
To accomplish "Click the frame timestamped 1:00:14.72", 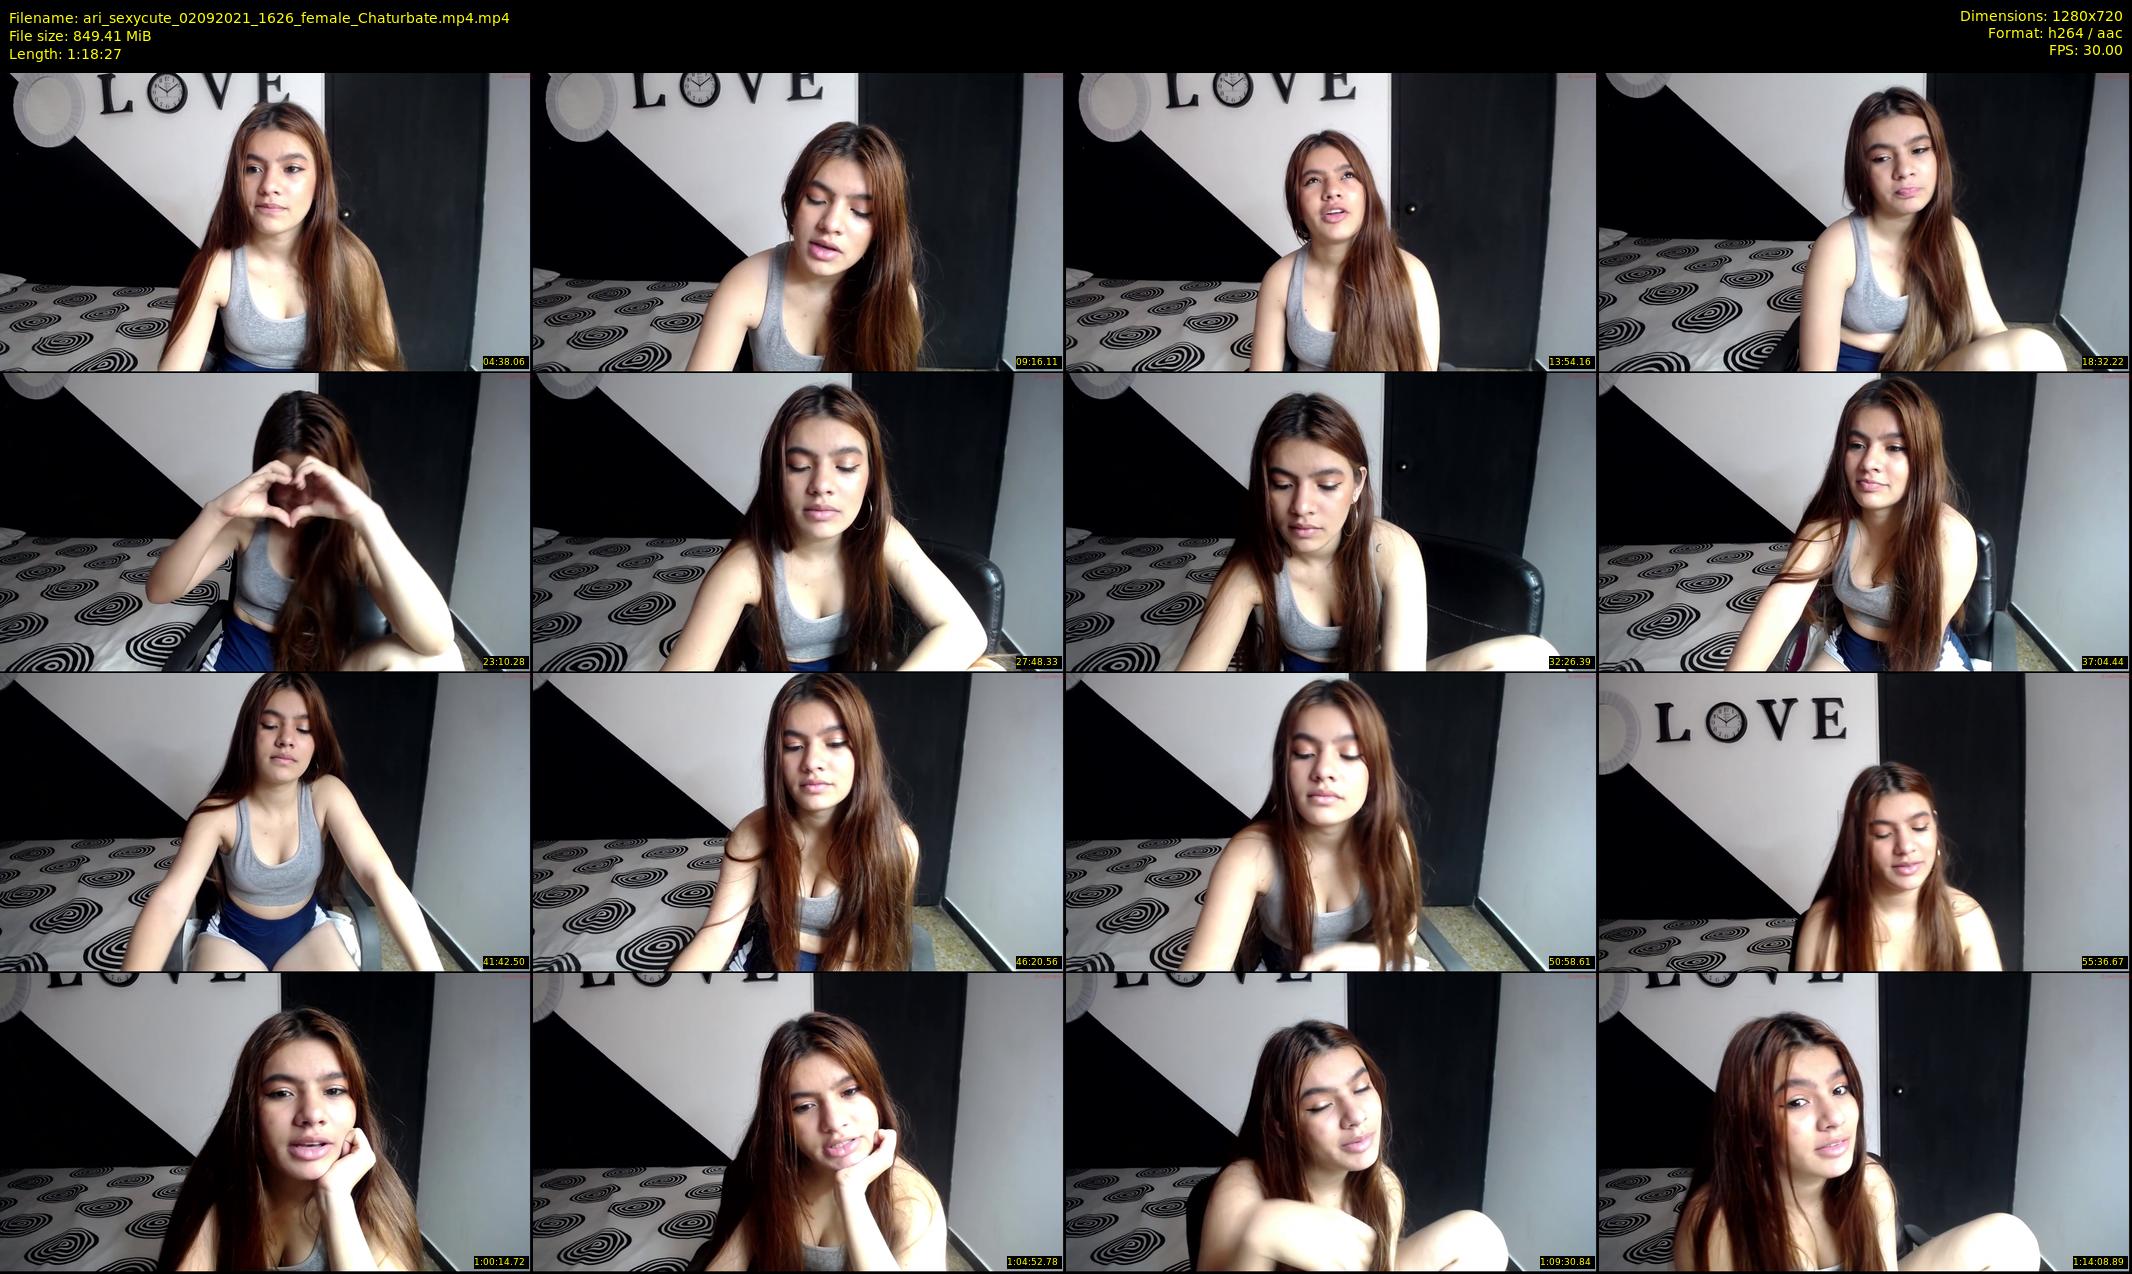I will click(x=265, y=1122).
